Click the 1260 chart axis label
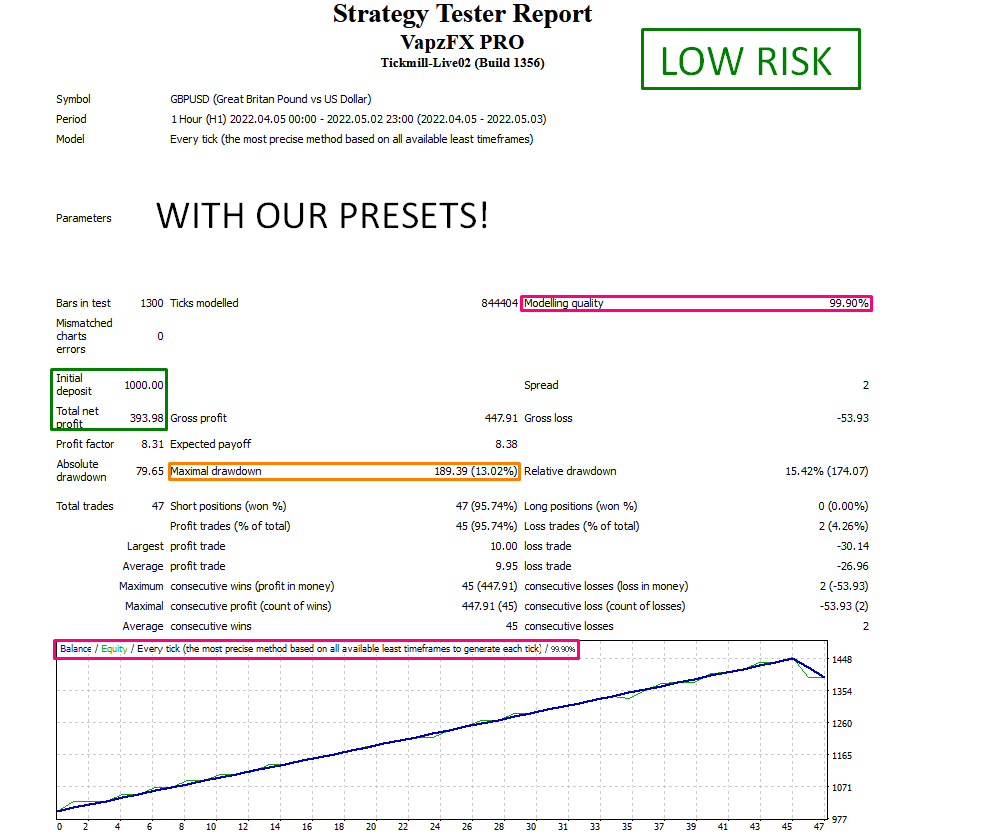 click(842, 724)
